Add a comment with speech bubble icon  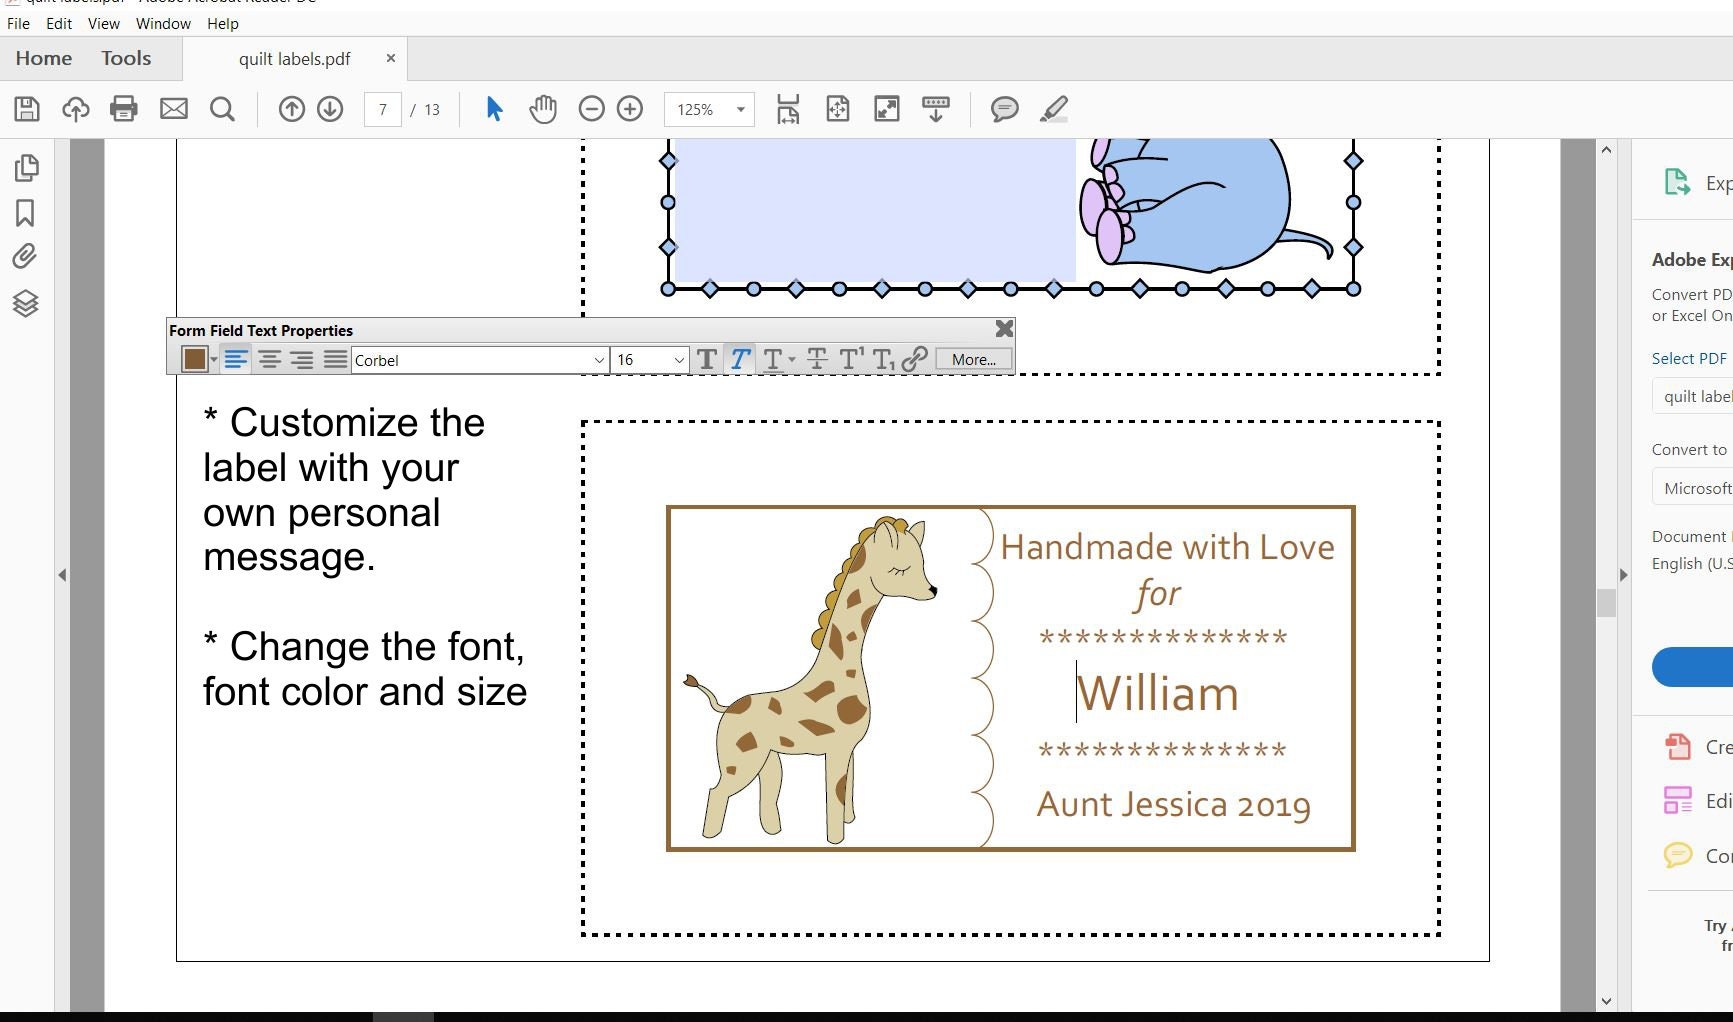(1004, 109)
